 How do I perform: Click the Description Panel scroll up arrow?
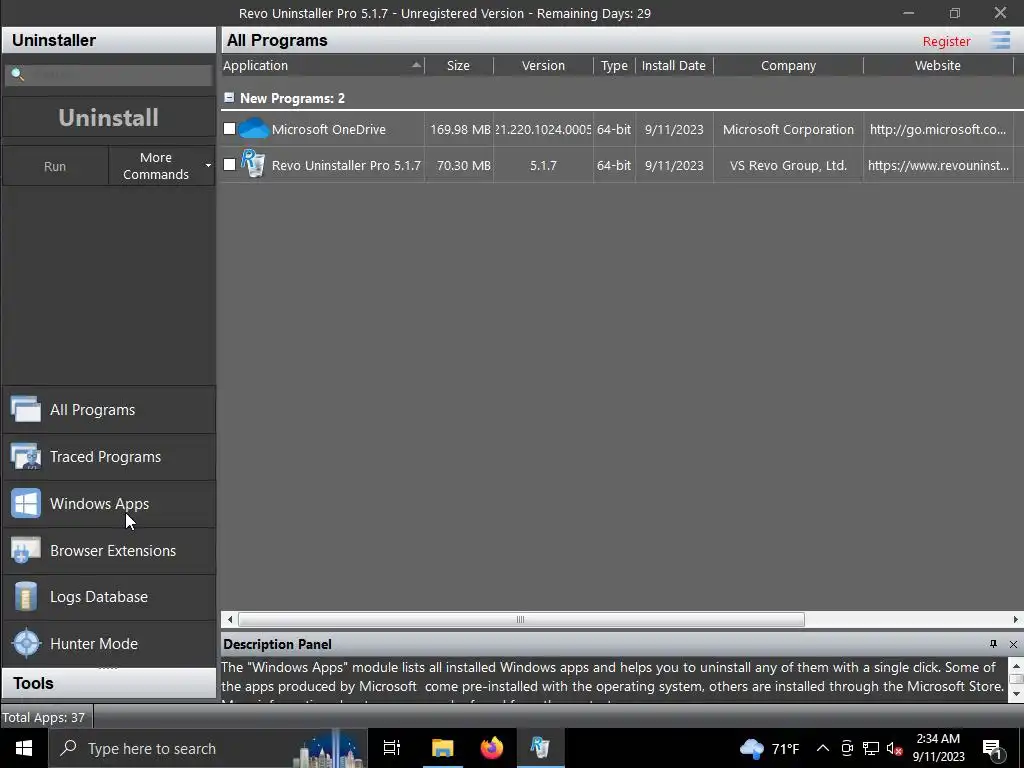coord(1016,666)
